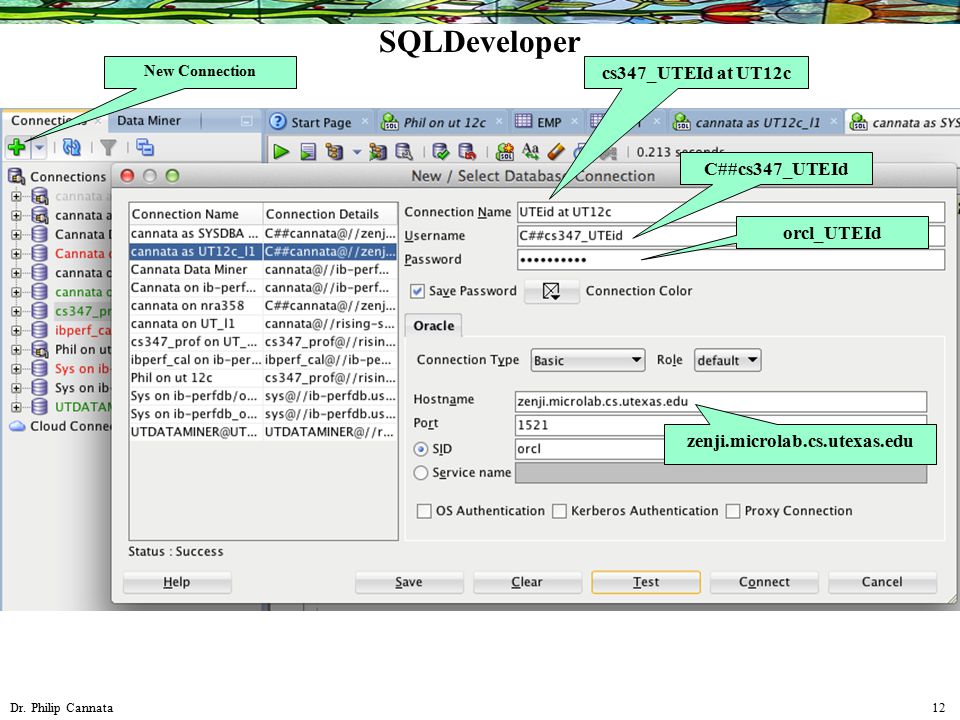This screenshot has width=960, height=720.
Task: Click the Clear button
Action: click(x=527, y=582)
